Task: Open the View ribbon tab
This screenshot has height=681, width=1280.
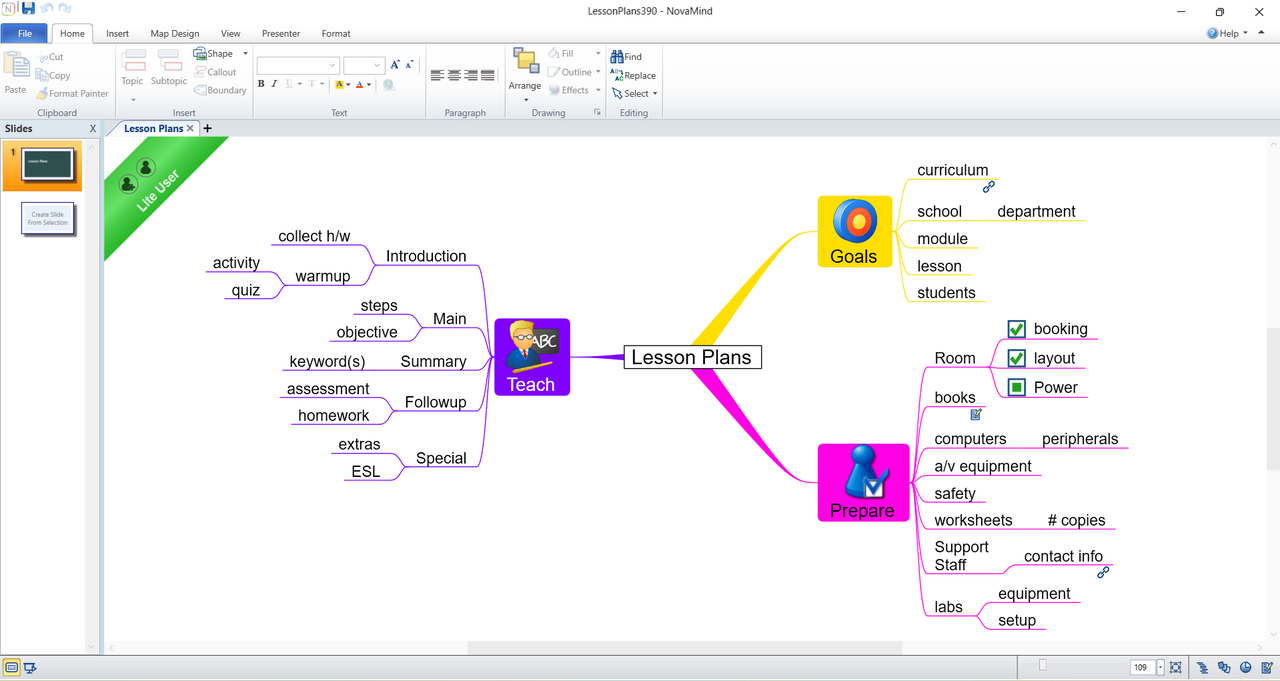Action: click(x=230, y=33)
